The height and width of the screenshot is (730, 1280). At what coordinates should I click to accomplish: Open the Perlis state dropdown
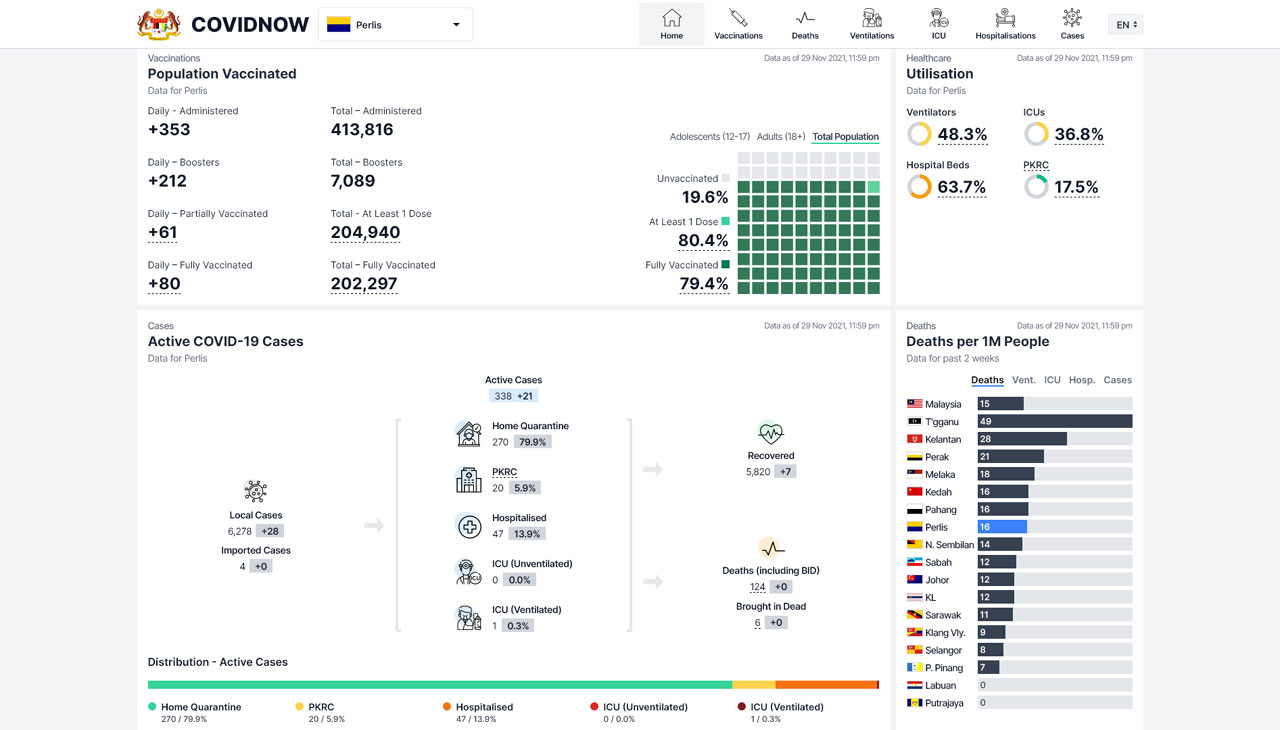[396, 24]
